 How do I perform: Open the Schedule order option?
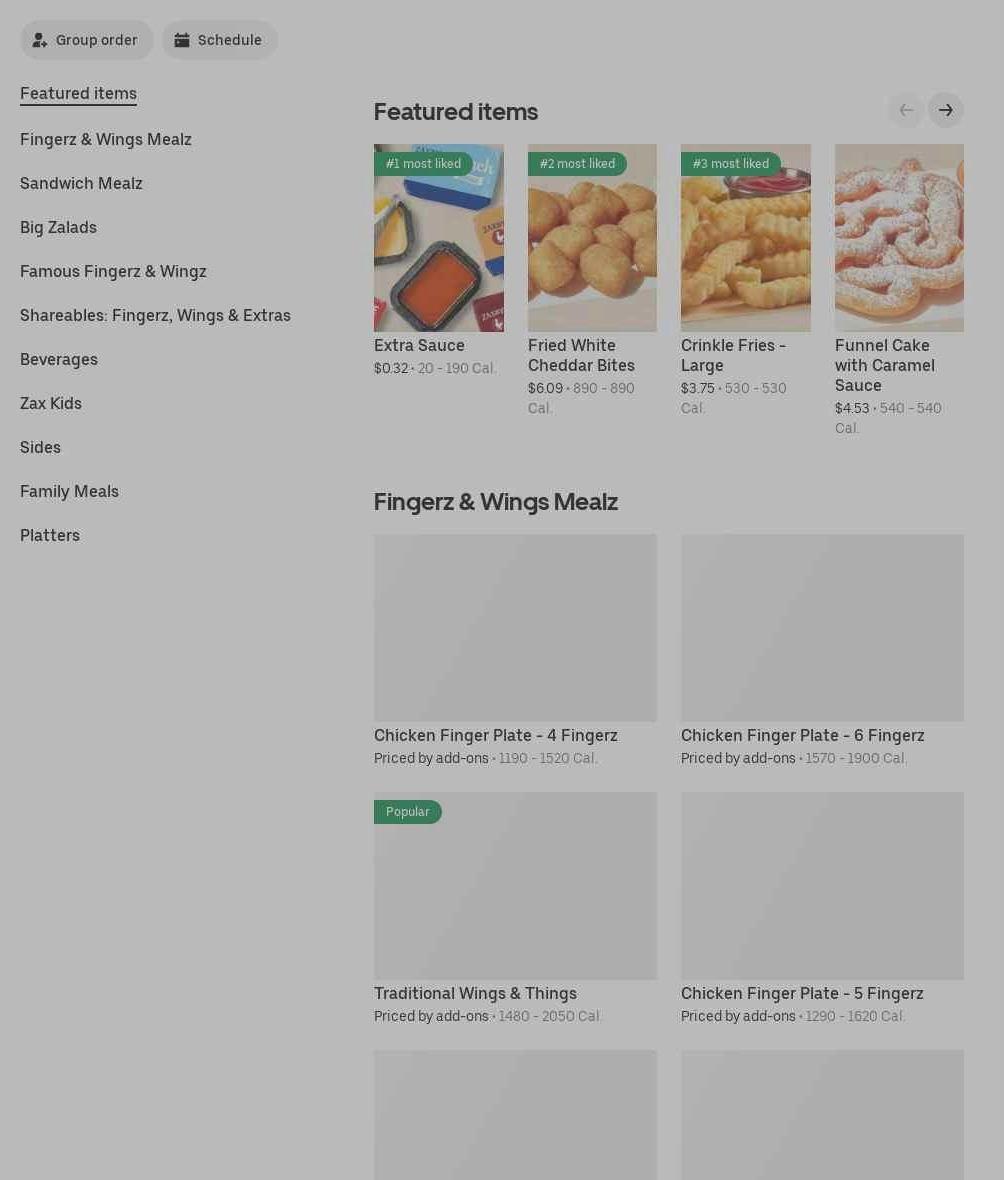tap(220, 40)
